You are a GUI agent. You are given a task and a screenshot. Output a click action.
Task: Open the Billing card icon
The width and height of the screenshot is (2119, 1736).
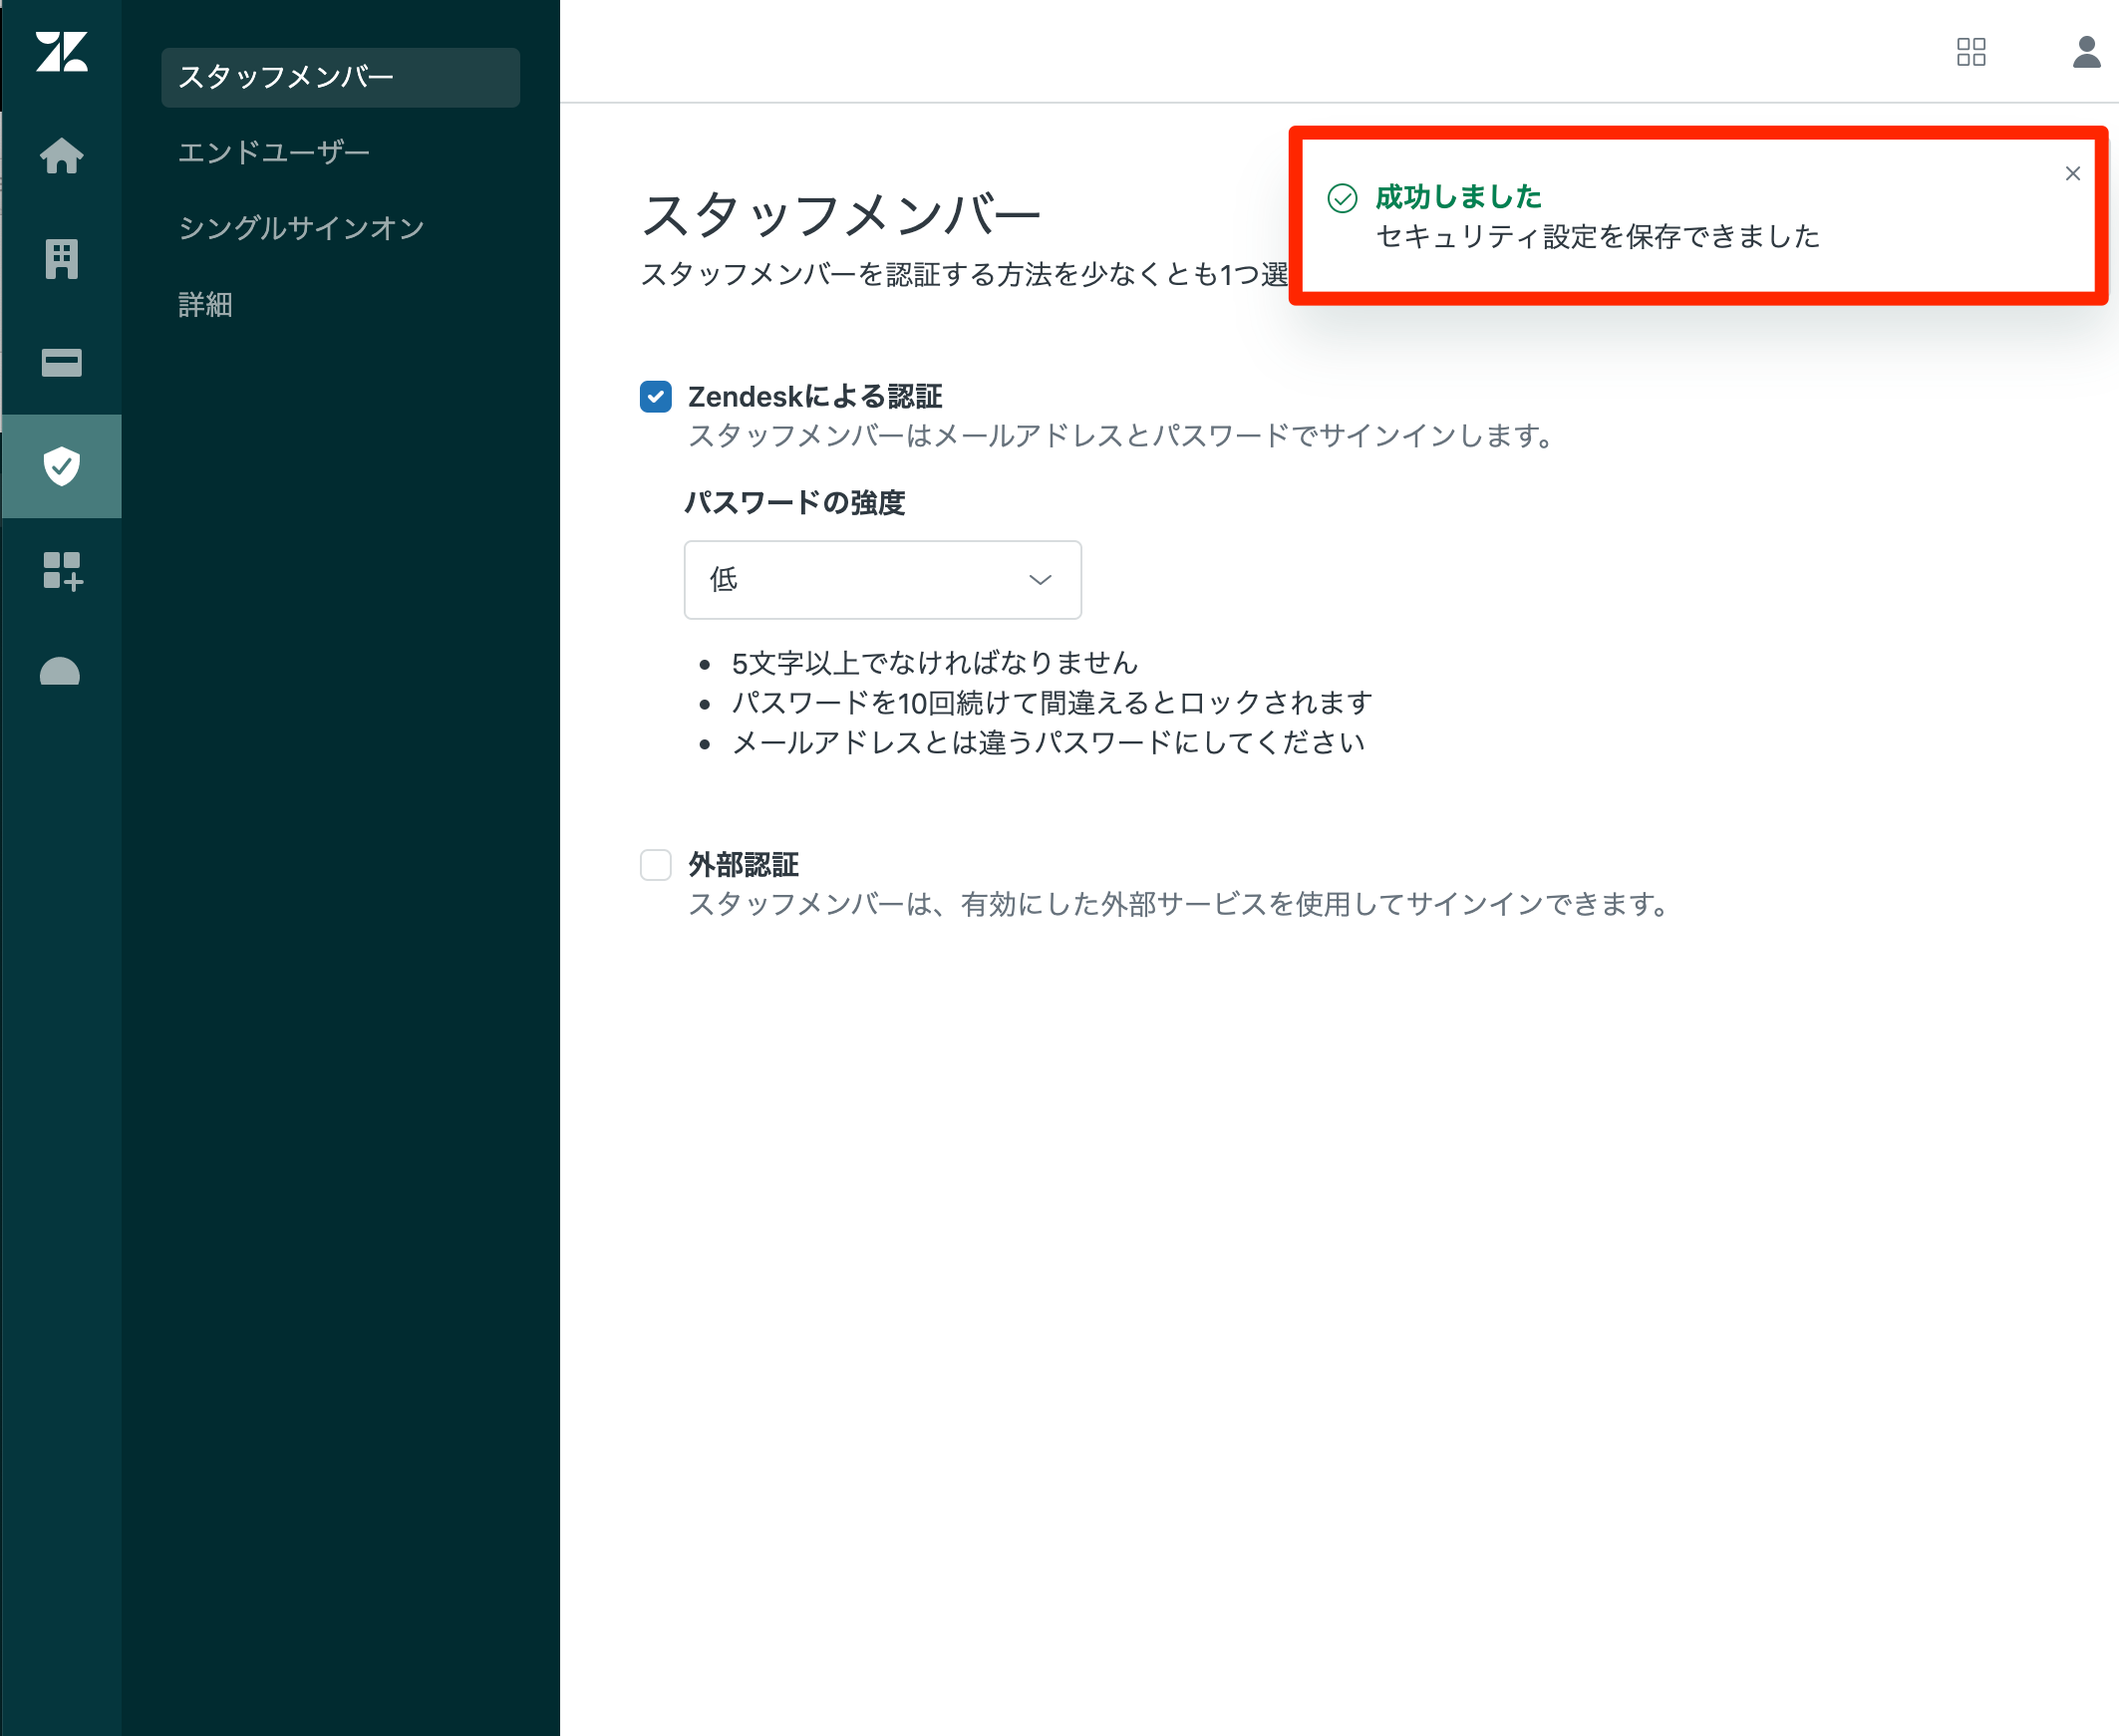pyautogui.click(x=62, y=363)
